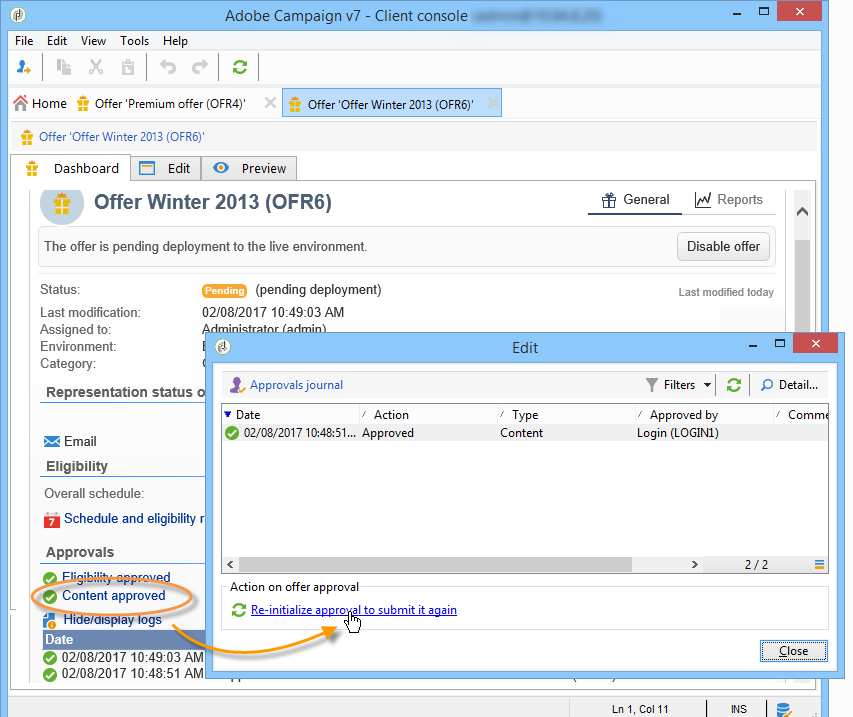
Task: Open the Help menu
Action: pyautogui.click(x=175, y=41)
